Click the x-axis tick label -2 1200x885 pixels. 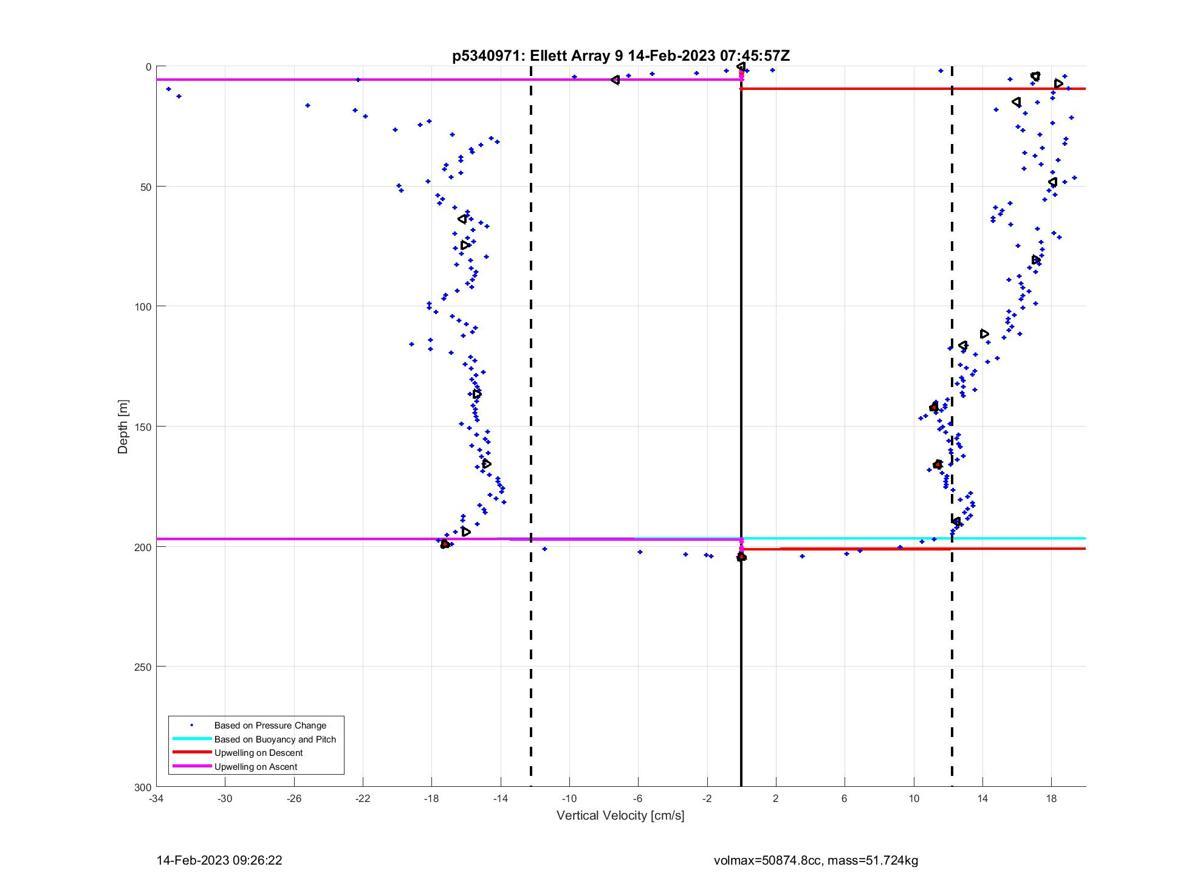click(707, 798)
